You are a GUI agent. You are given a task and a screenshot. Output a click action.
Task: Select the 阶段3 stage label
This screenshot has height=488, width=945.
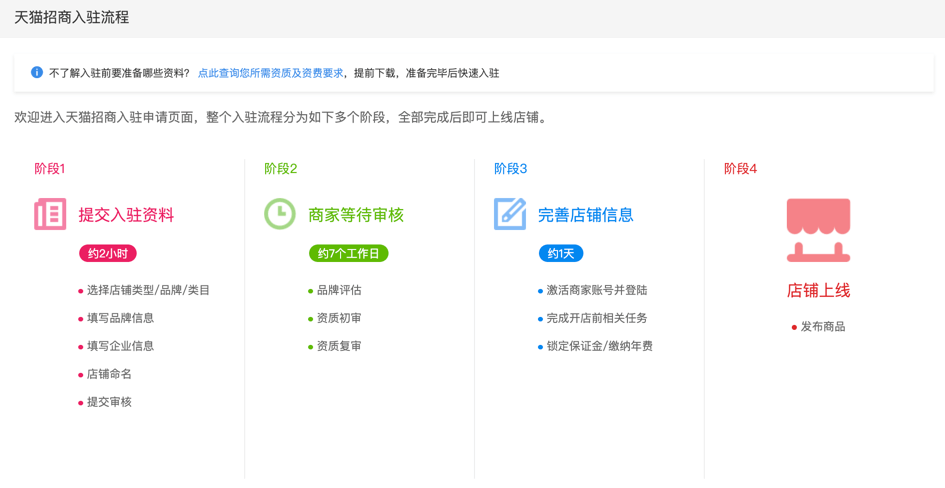(510, 169)
